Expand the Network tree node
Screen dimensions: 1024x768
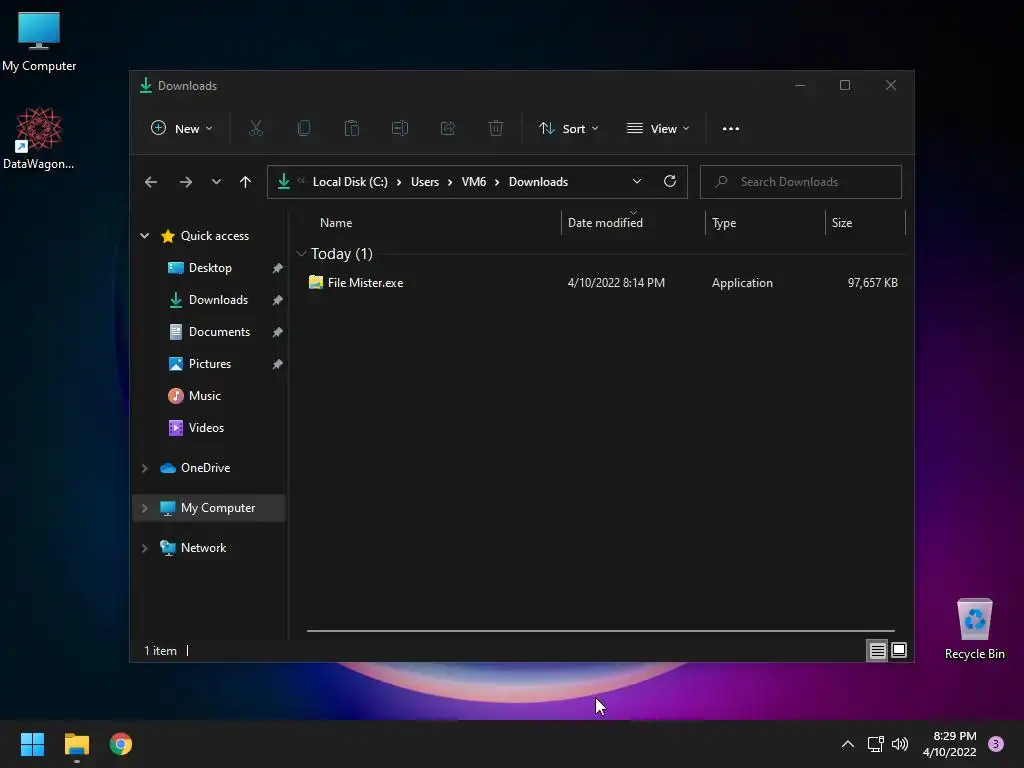[x=144, y=548]
